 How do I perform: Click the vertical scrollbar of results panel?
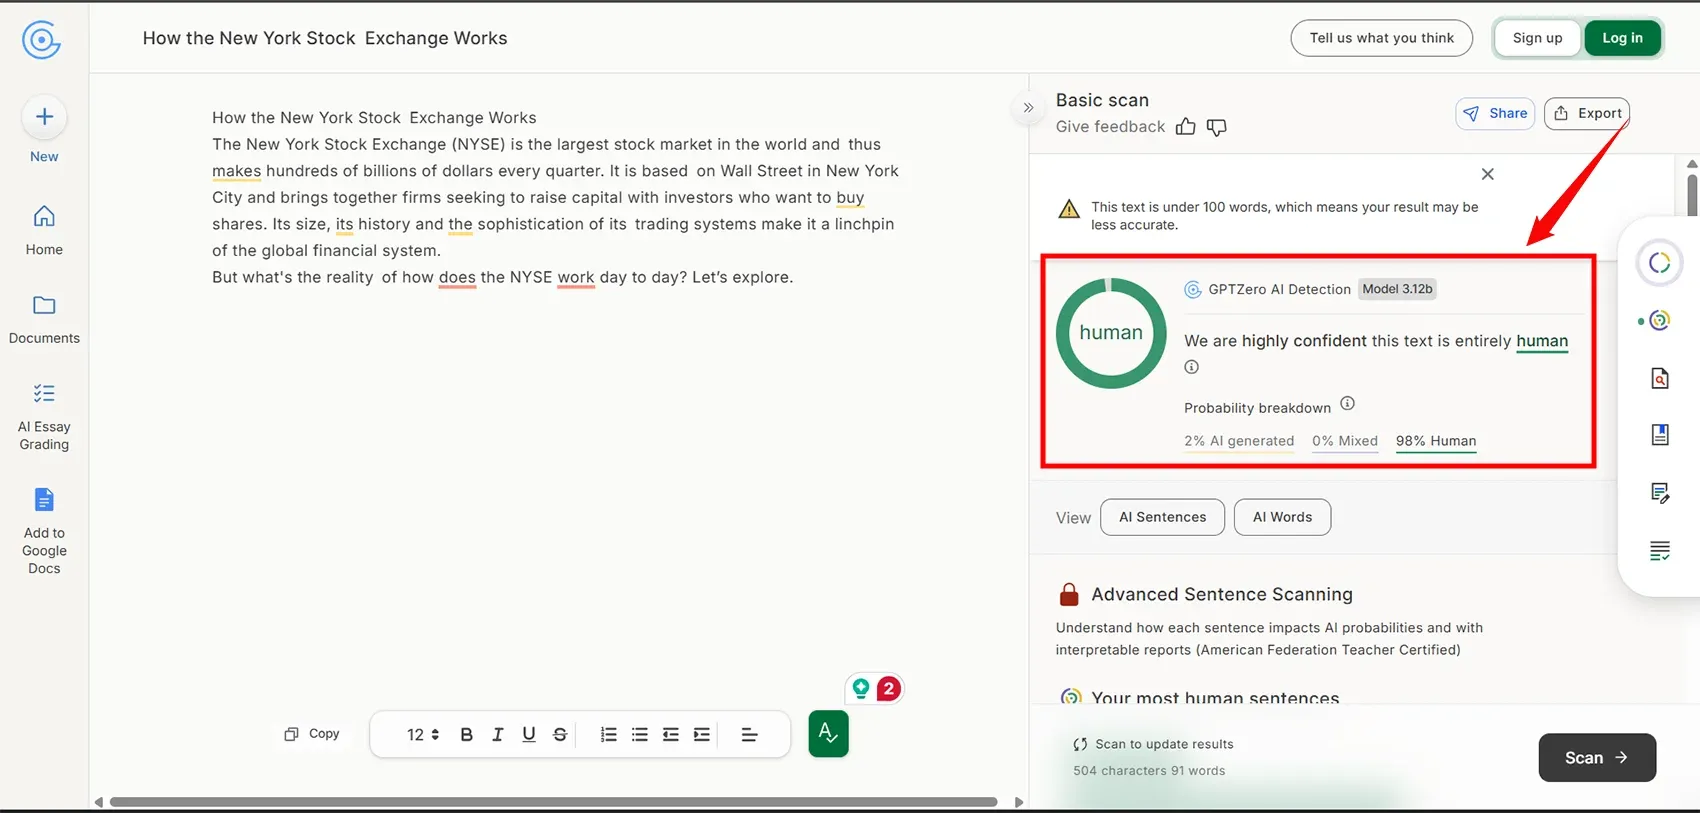[x=1692, y=195]
